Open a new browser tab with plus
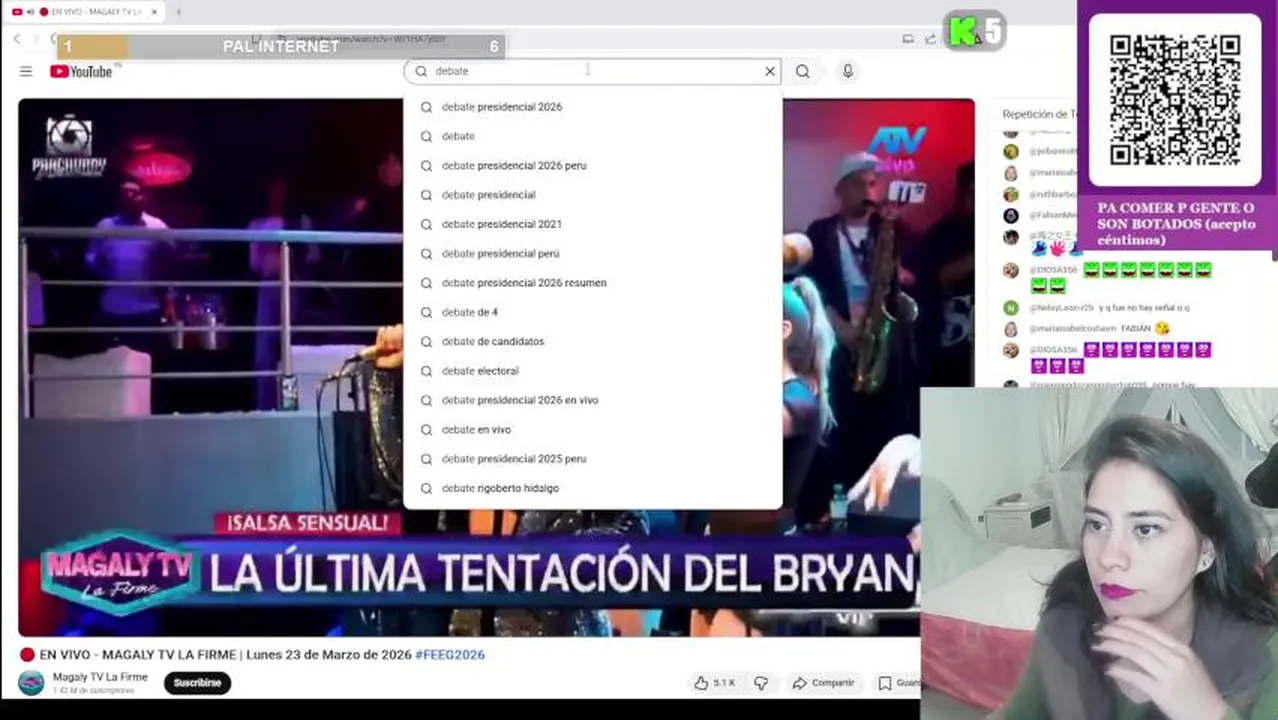1278x720 pixels. pyautogui.click(x=178, y=12)
